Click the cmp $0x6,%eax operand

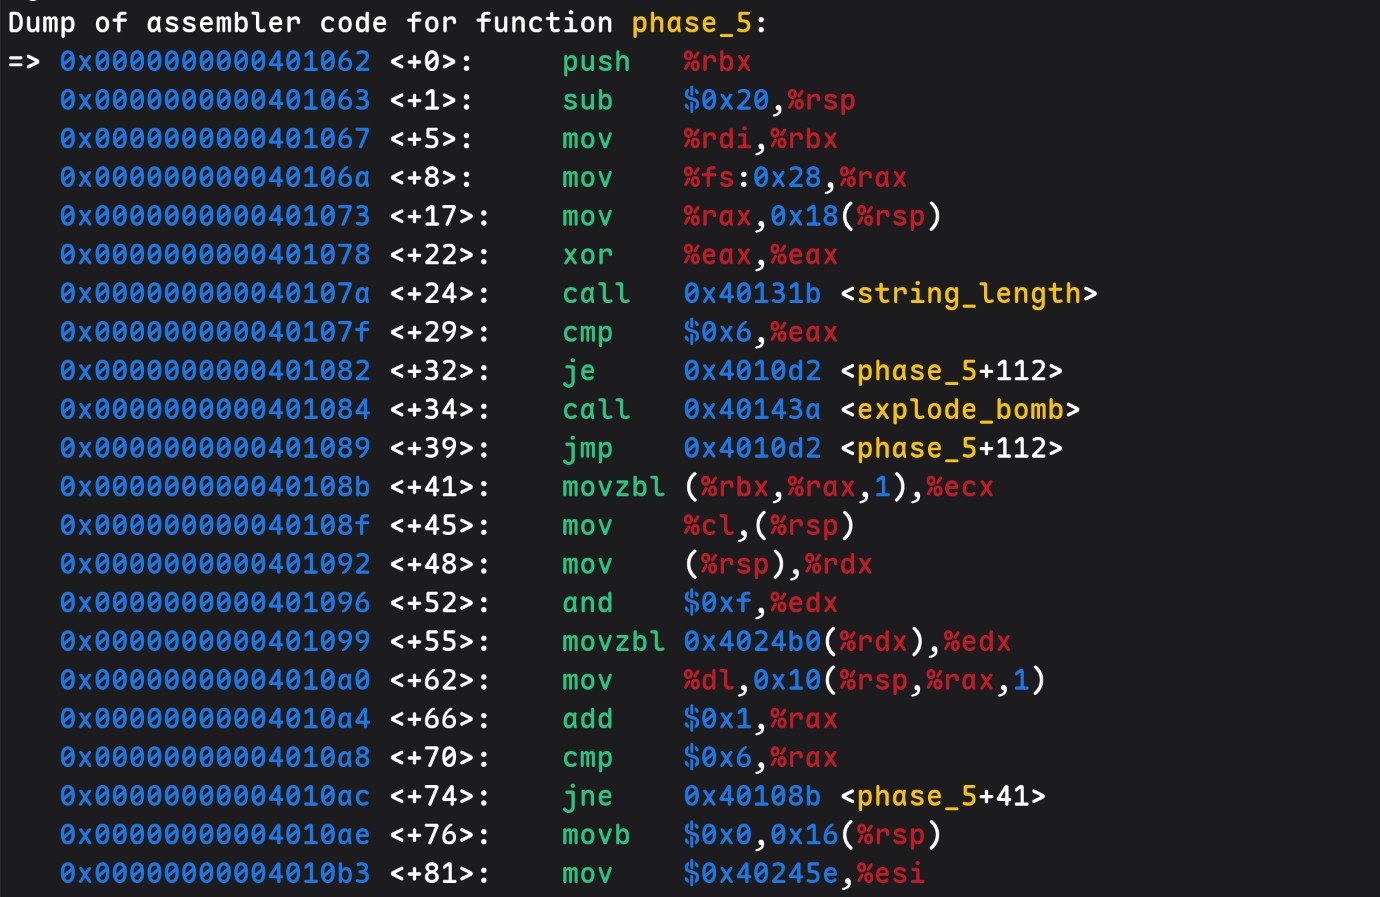pos(761,333)
